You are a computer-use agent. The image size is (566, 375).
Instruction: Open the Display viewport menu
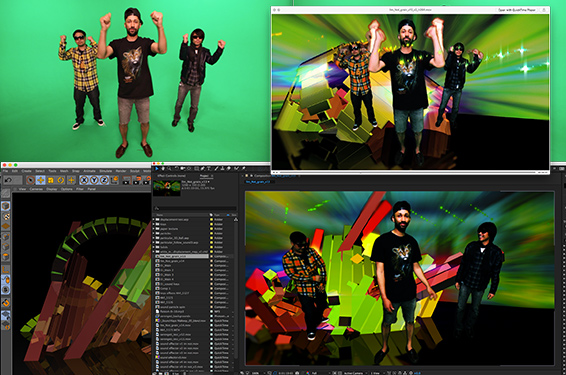[52, 189]
